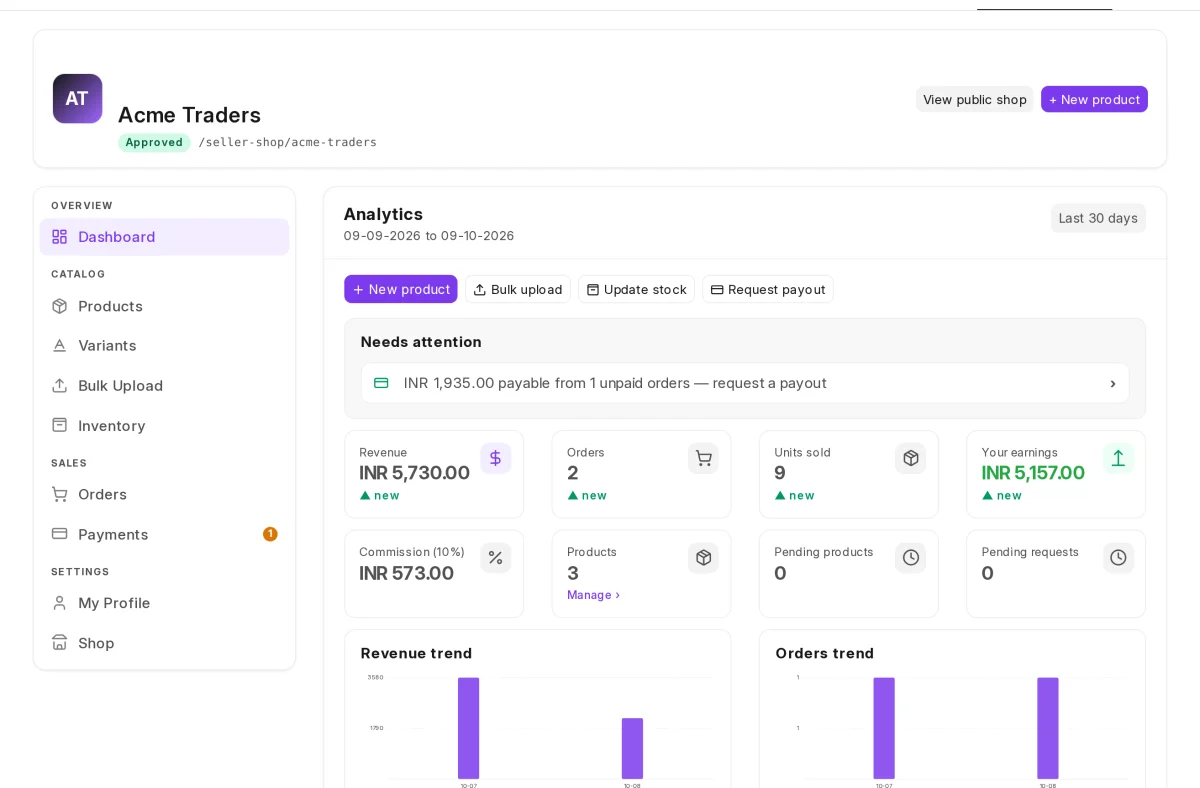This screenshot has width=1200, height=788.
Task: Click the Units sold box icon
Action: 910,458
